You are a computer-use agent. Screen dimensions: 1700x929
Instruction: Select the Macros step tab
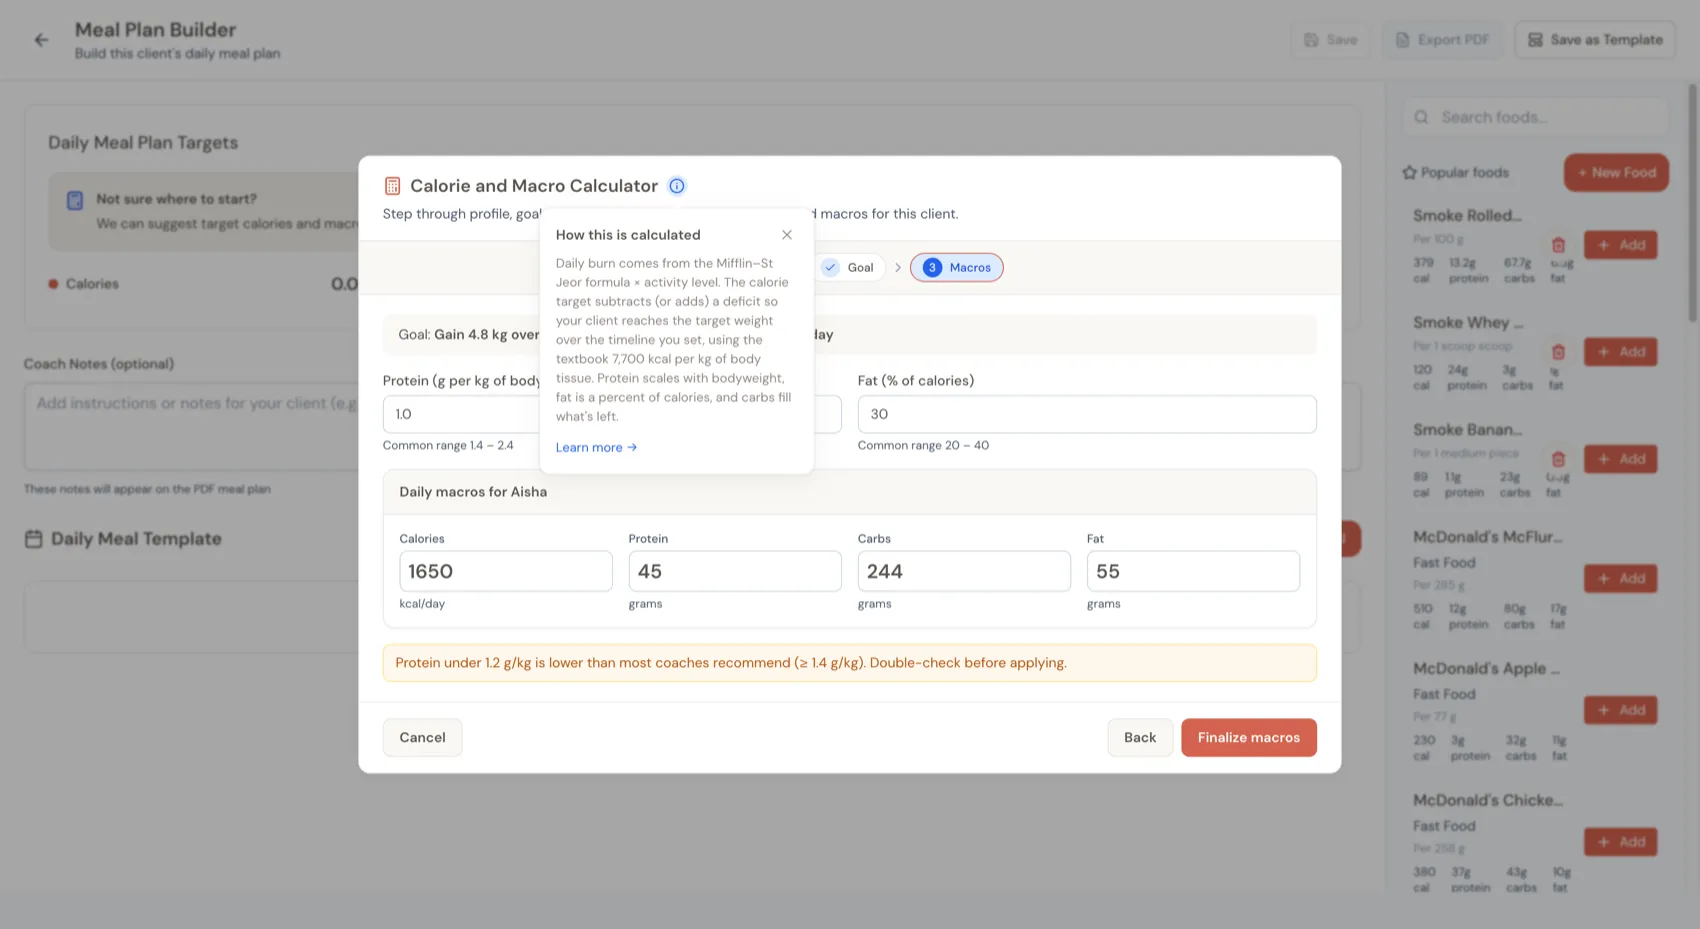(x=956, y=267)
